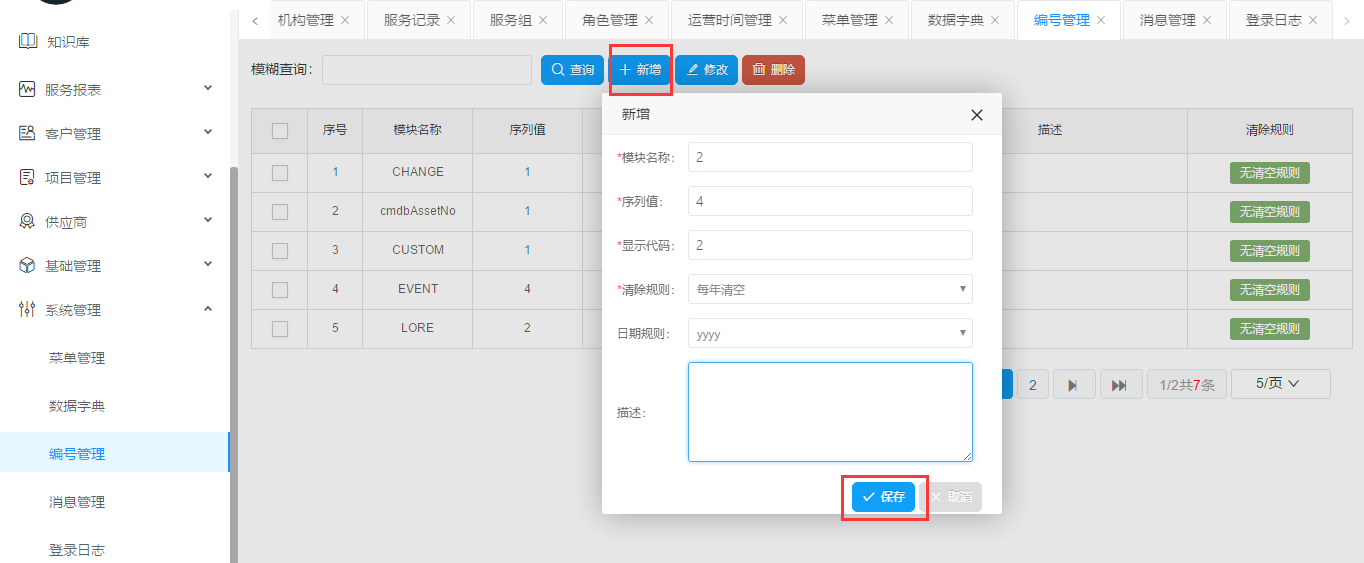The image size is (1364, 563).
Task: Tick the checkbox for CHANGE row
Action: click(x=280, y=172)
